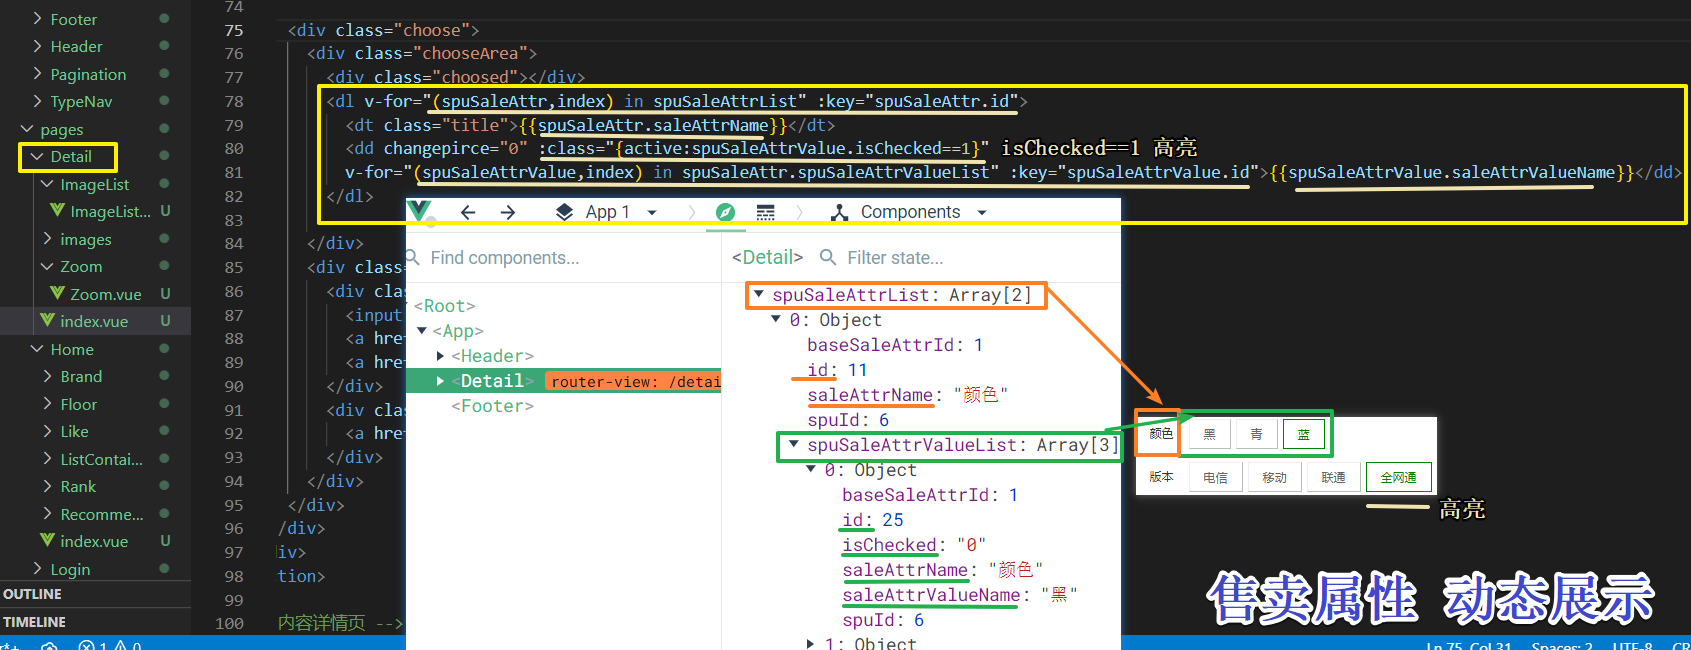
Task: Click the isChecked: "0" state entry
Action: pyautogui.click(x=914, y=545)
